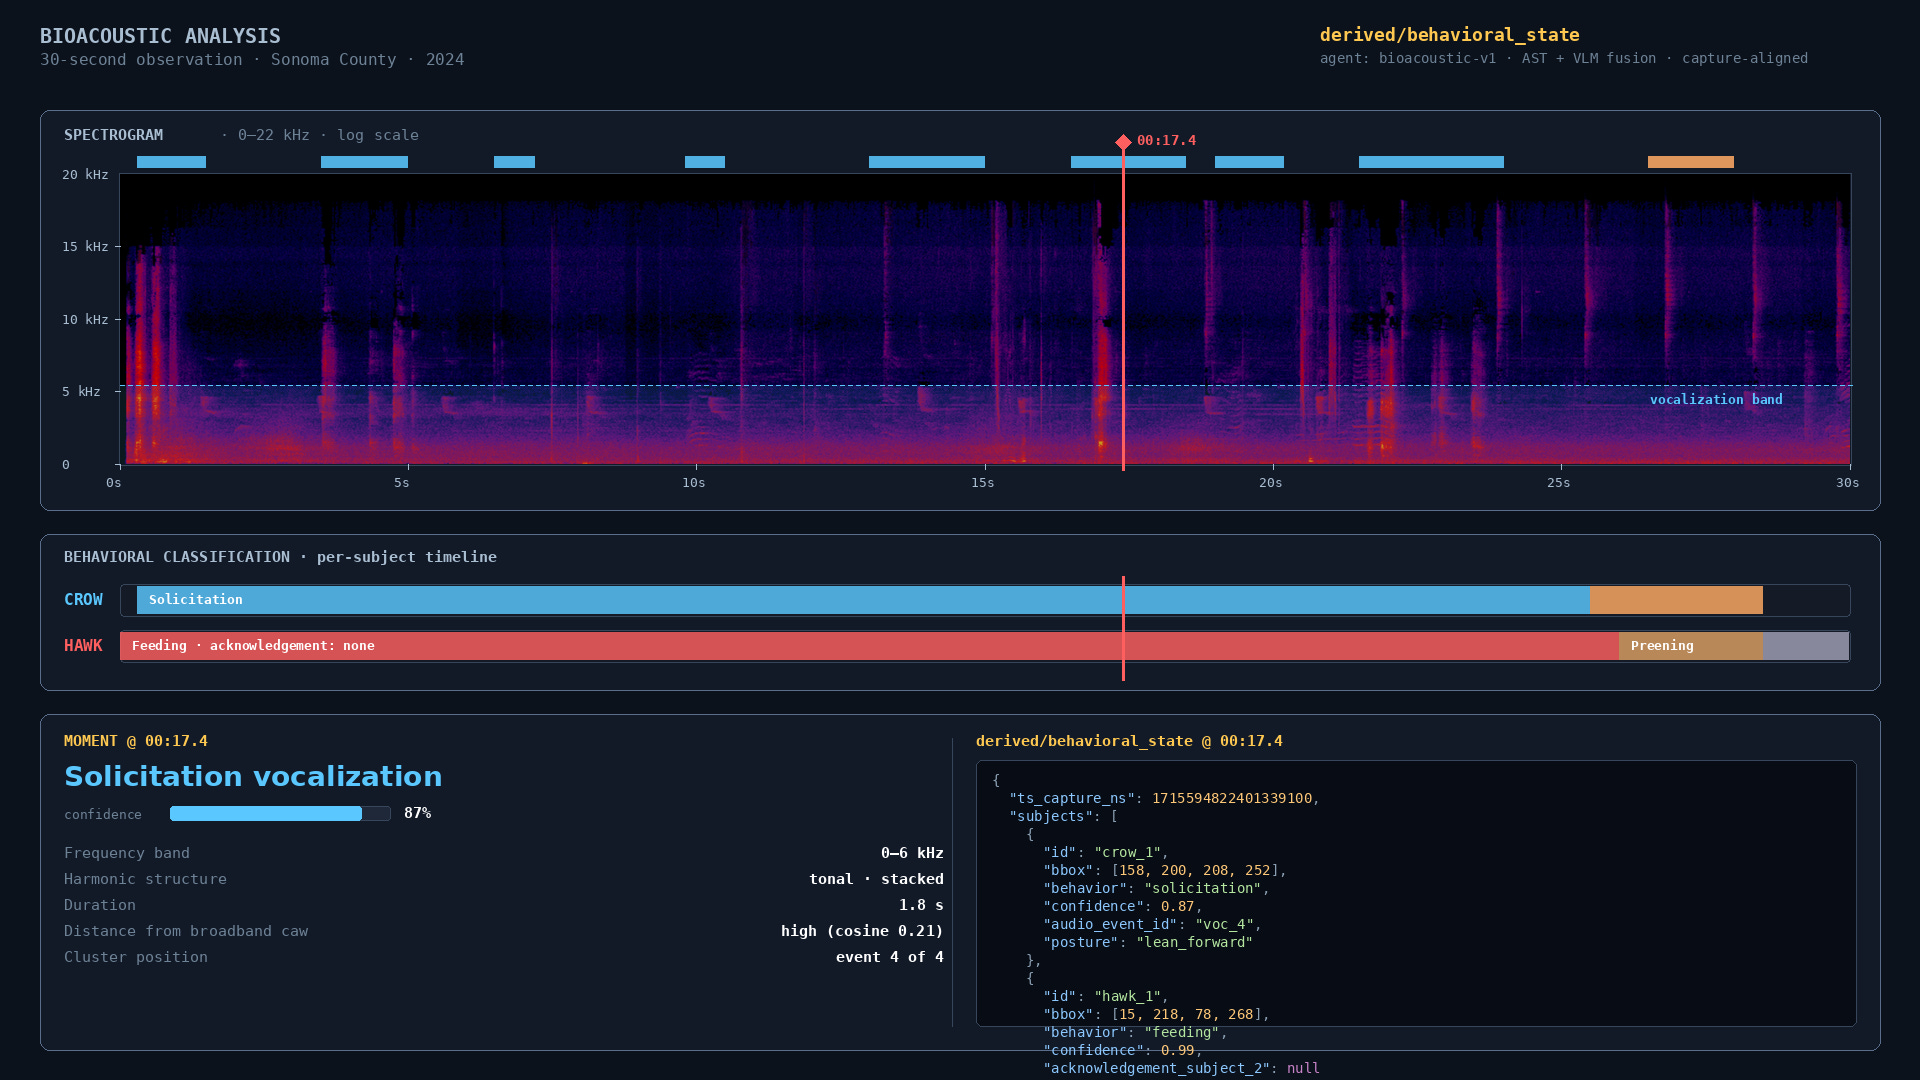
Task: Click the red playhead diamond marker
Action: pos(1123,142)
